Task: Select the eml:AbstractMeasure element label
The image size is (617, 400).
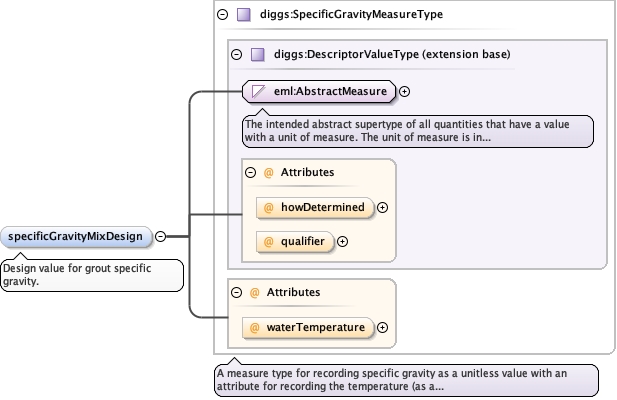Action: [329, 92]
